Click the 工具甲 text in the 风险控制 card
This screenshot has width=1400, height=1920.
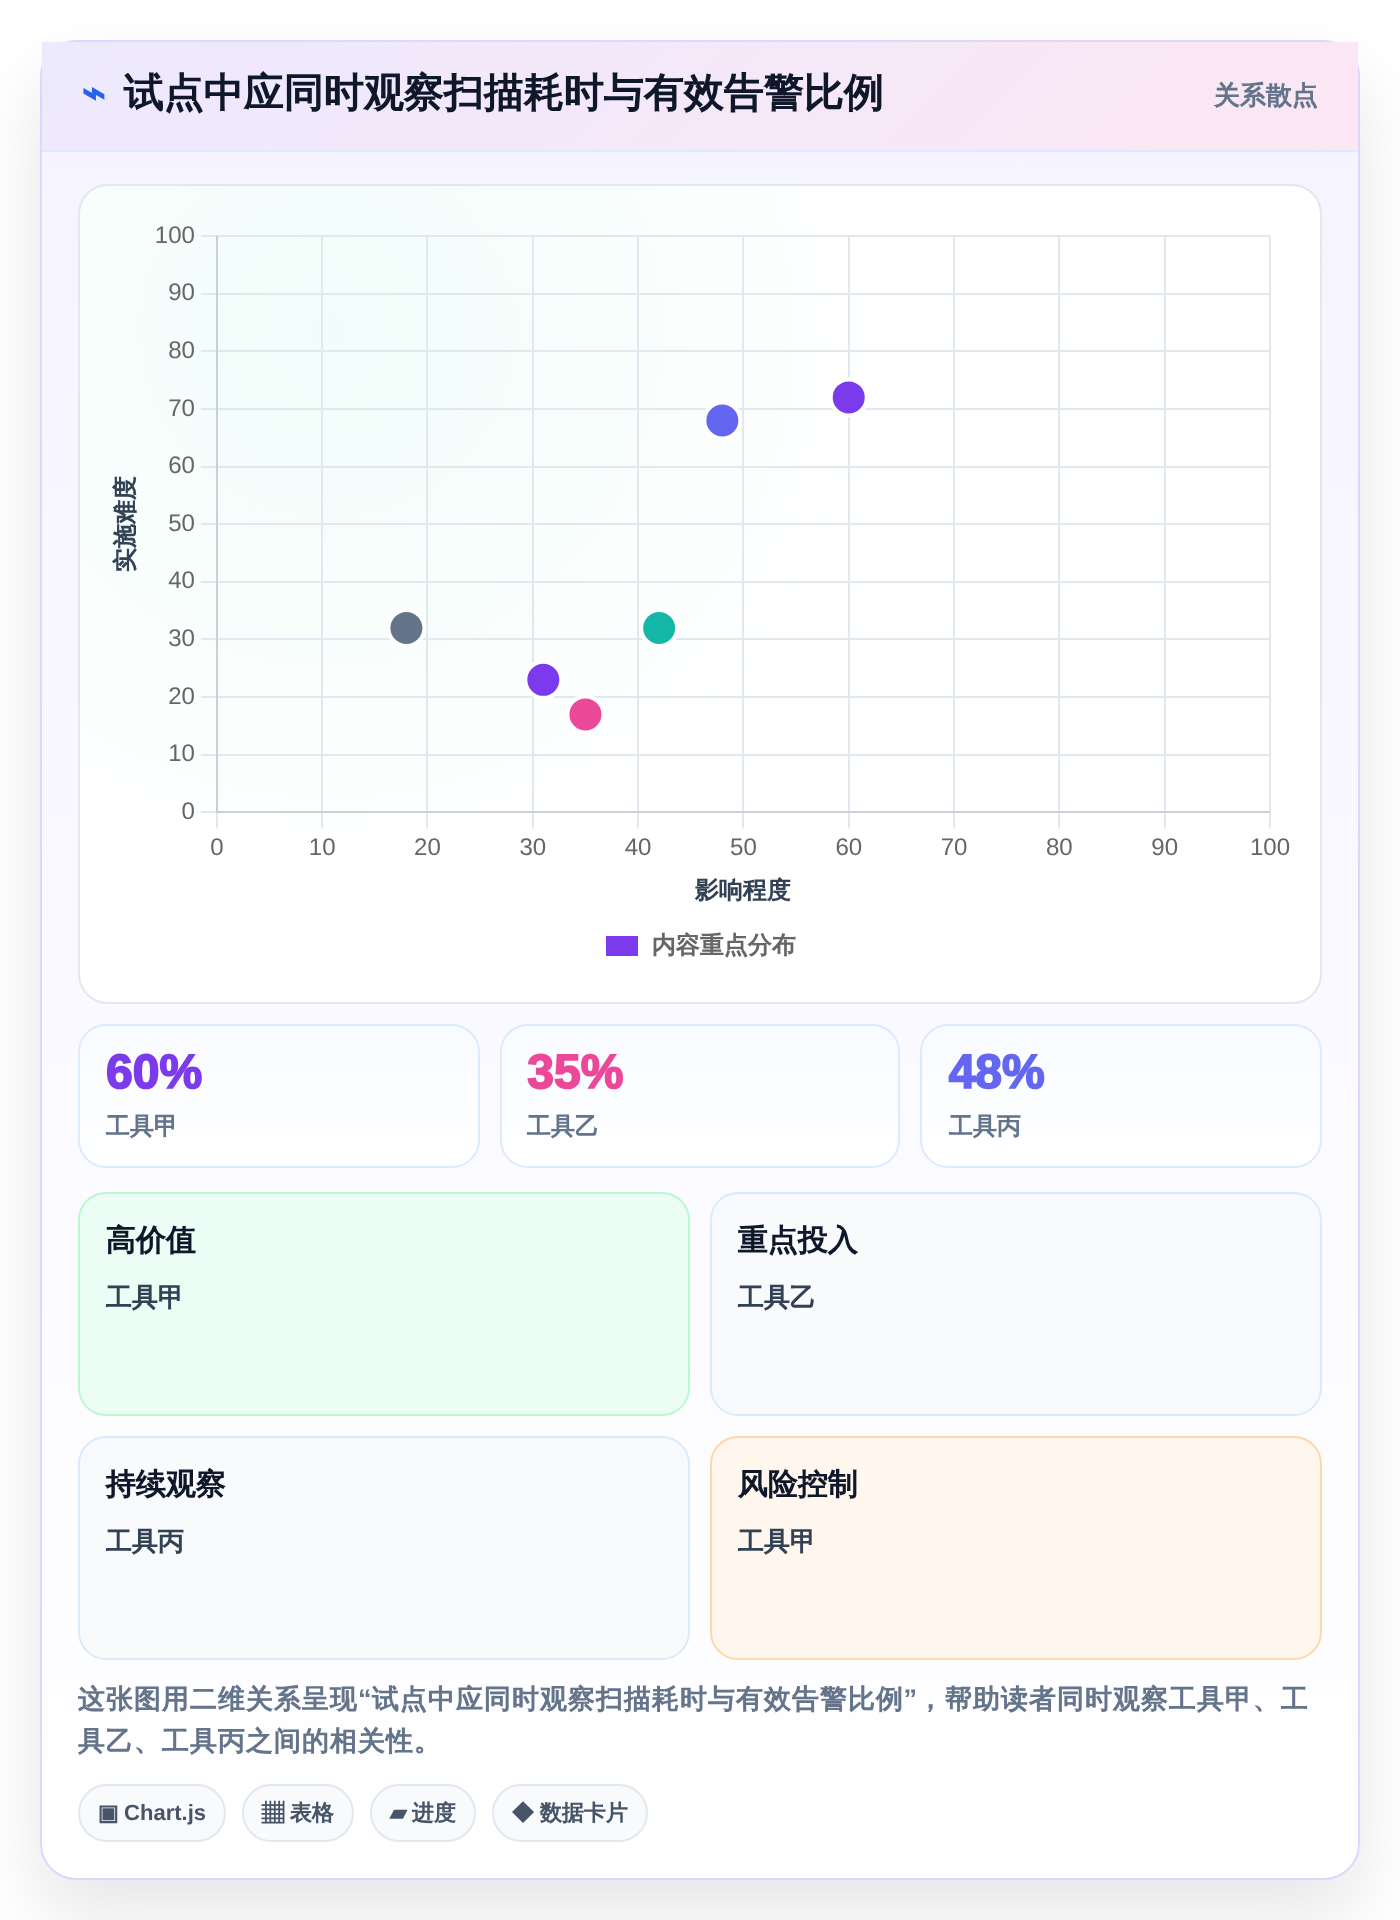pos(776,1542)
